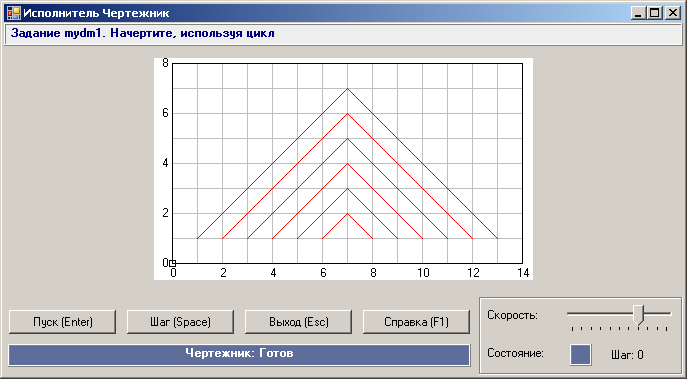The image size is (687, 379).
Task: Click the x-axis label 14
Action: click(523, 273)
